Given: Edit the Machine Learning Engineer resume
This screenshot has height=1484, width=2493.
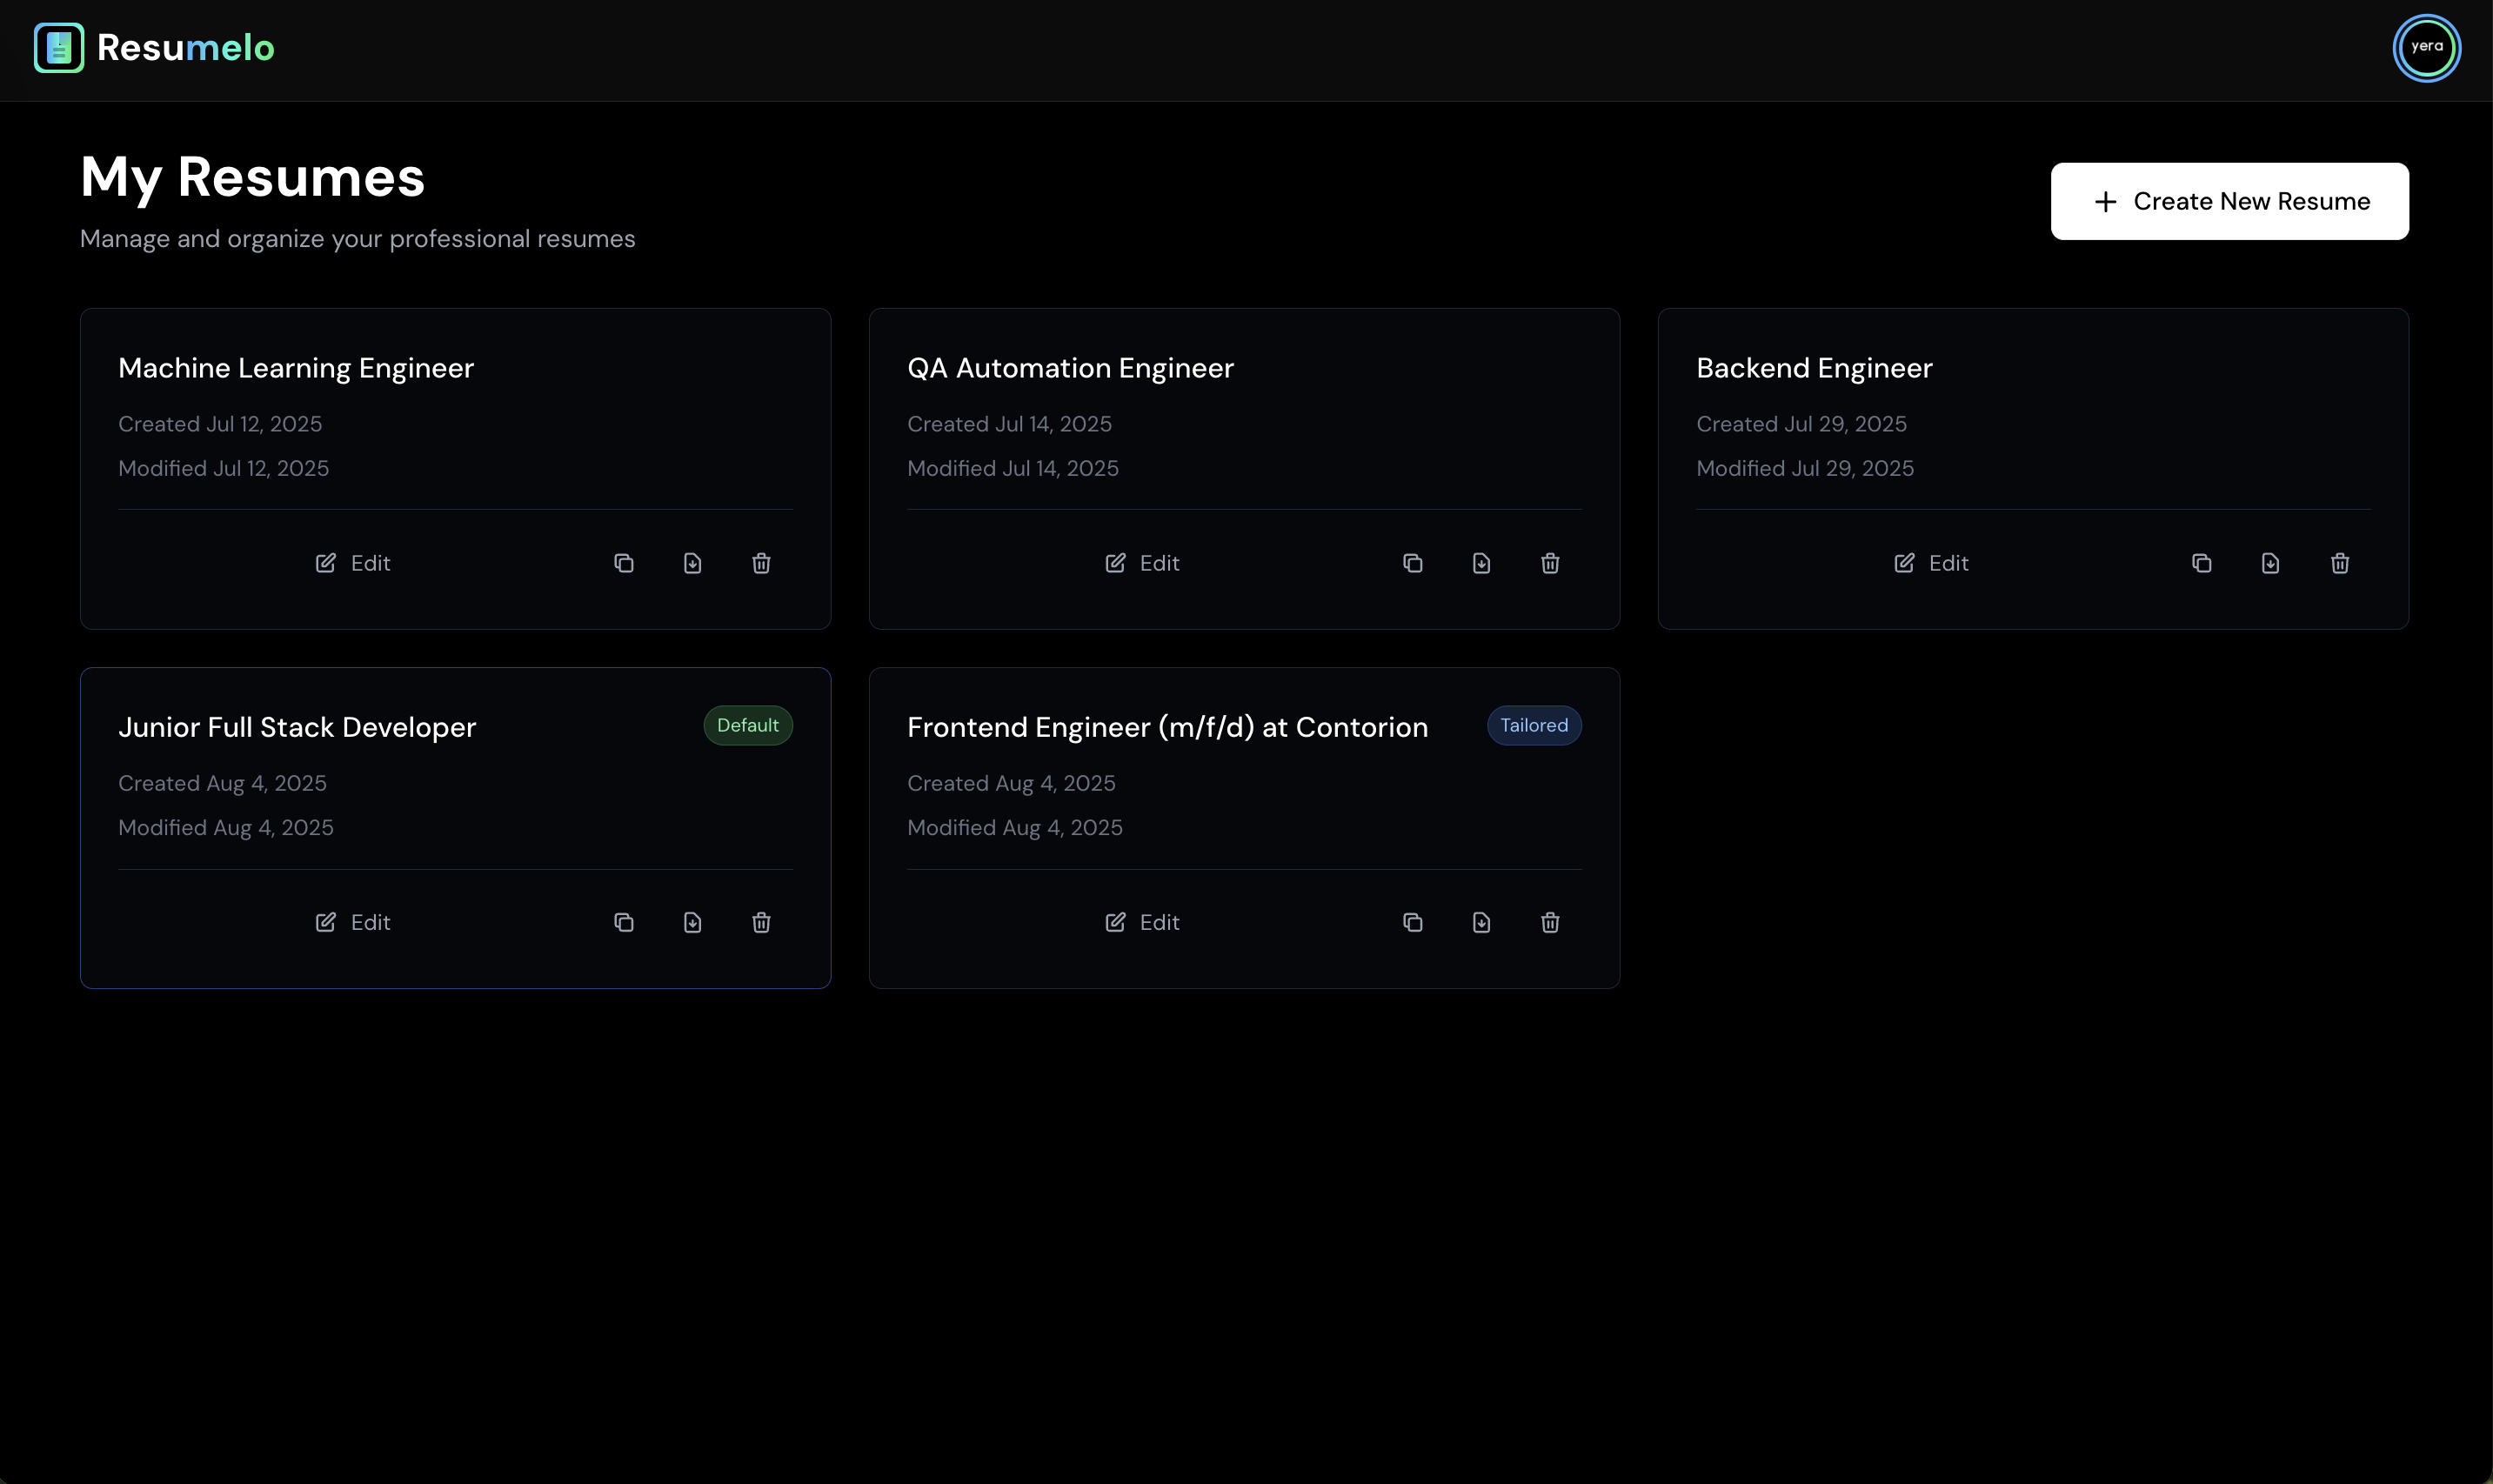Looking at the screenshot, I should click(x=353, y=563).
